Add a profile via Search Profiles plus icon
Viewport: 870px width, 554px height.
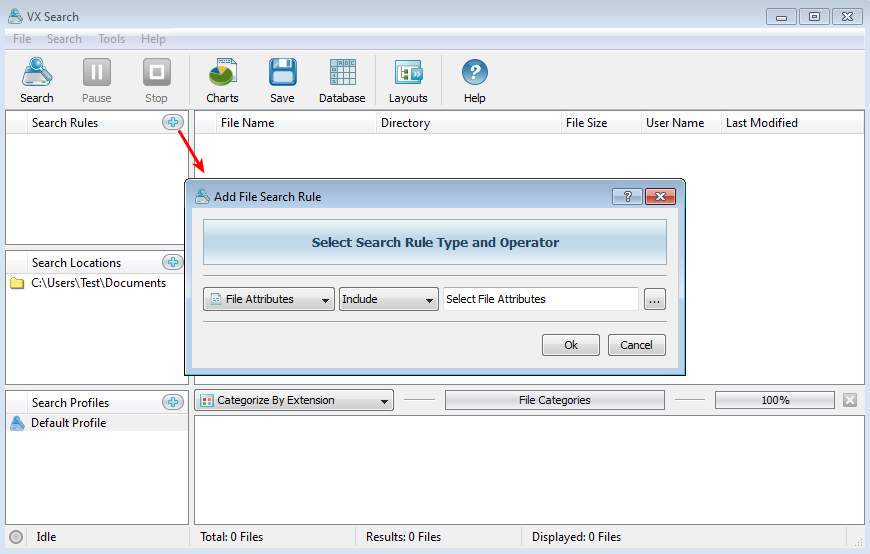(173, 402)
